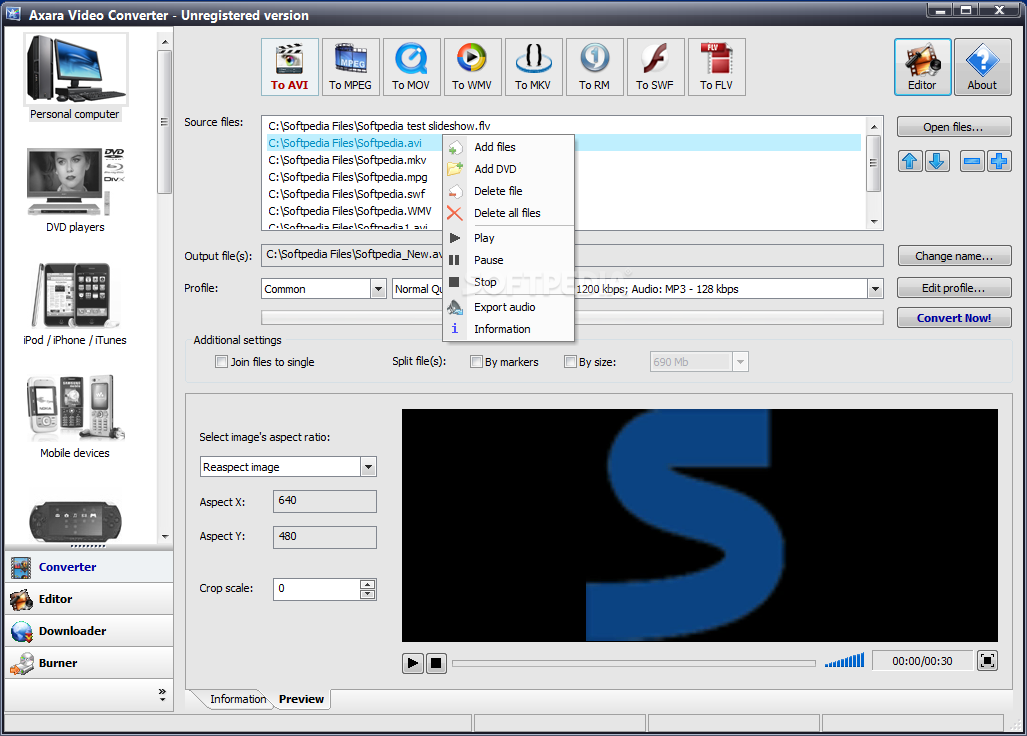The image size is (1027, 736).
Task: Switch to the Converter module
Action: [89, 567]
